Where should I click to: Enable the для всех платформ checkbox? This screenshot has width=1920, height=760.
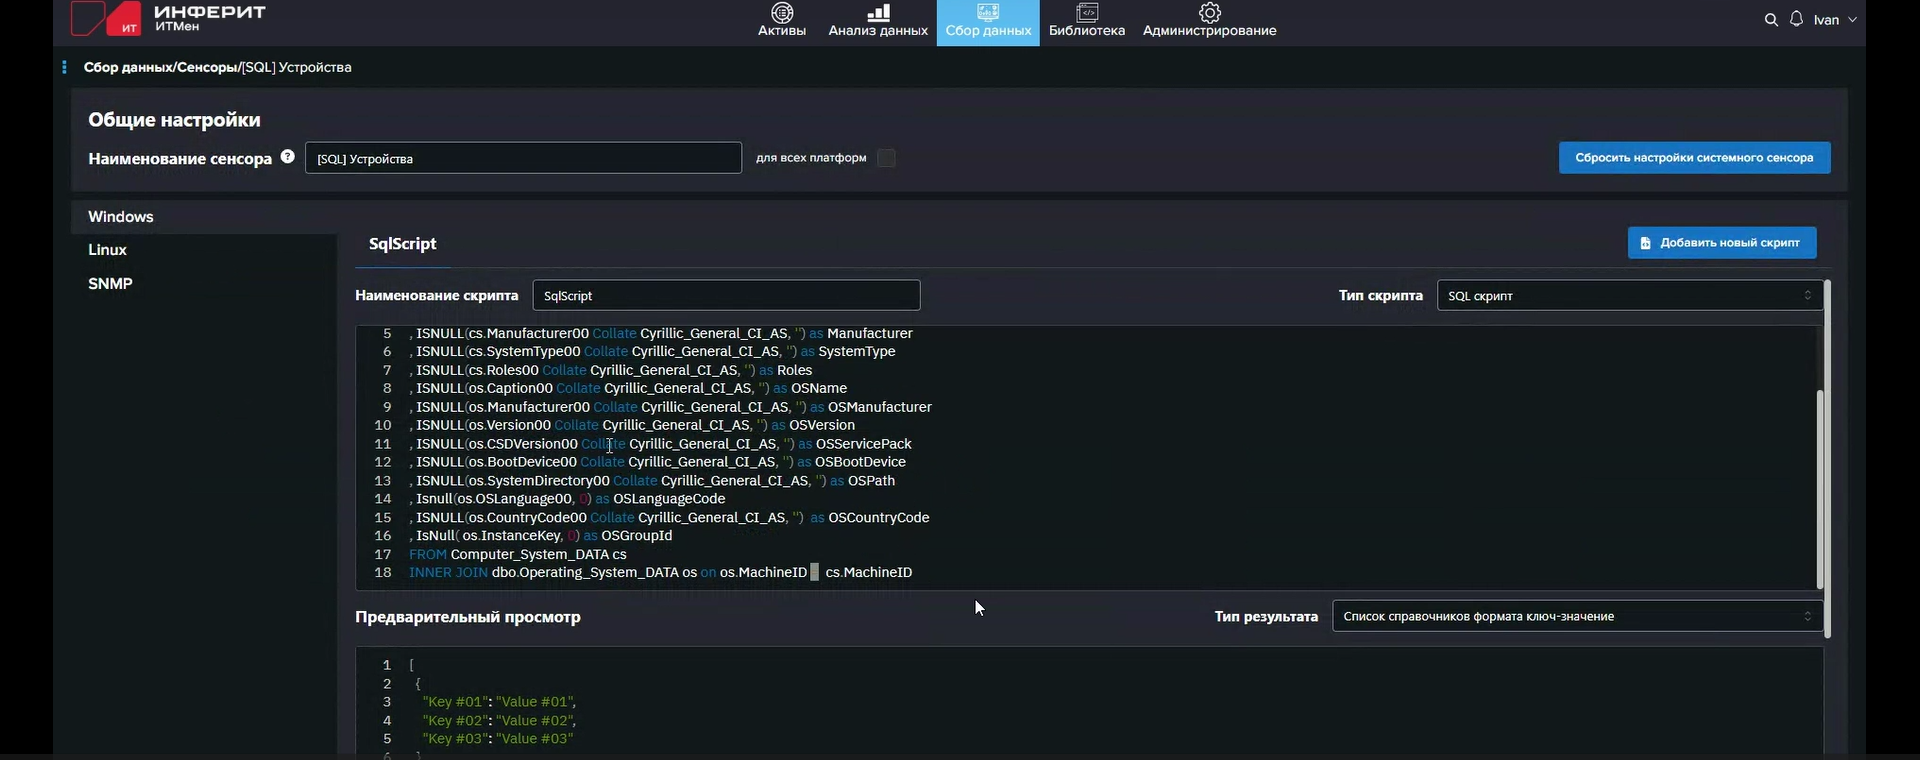point(886,158)
